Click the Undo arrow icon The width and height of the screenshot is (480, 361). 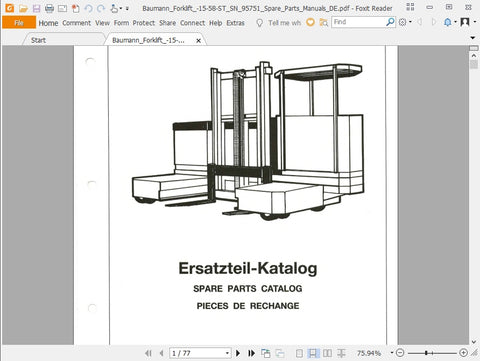88,8
